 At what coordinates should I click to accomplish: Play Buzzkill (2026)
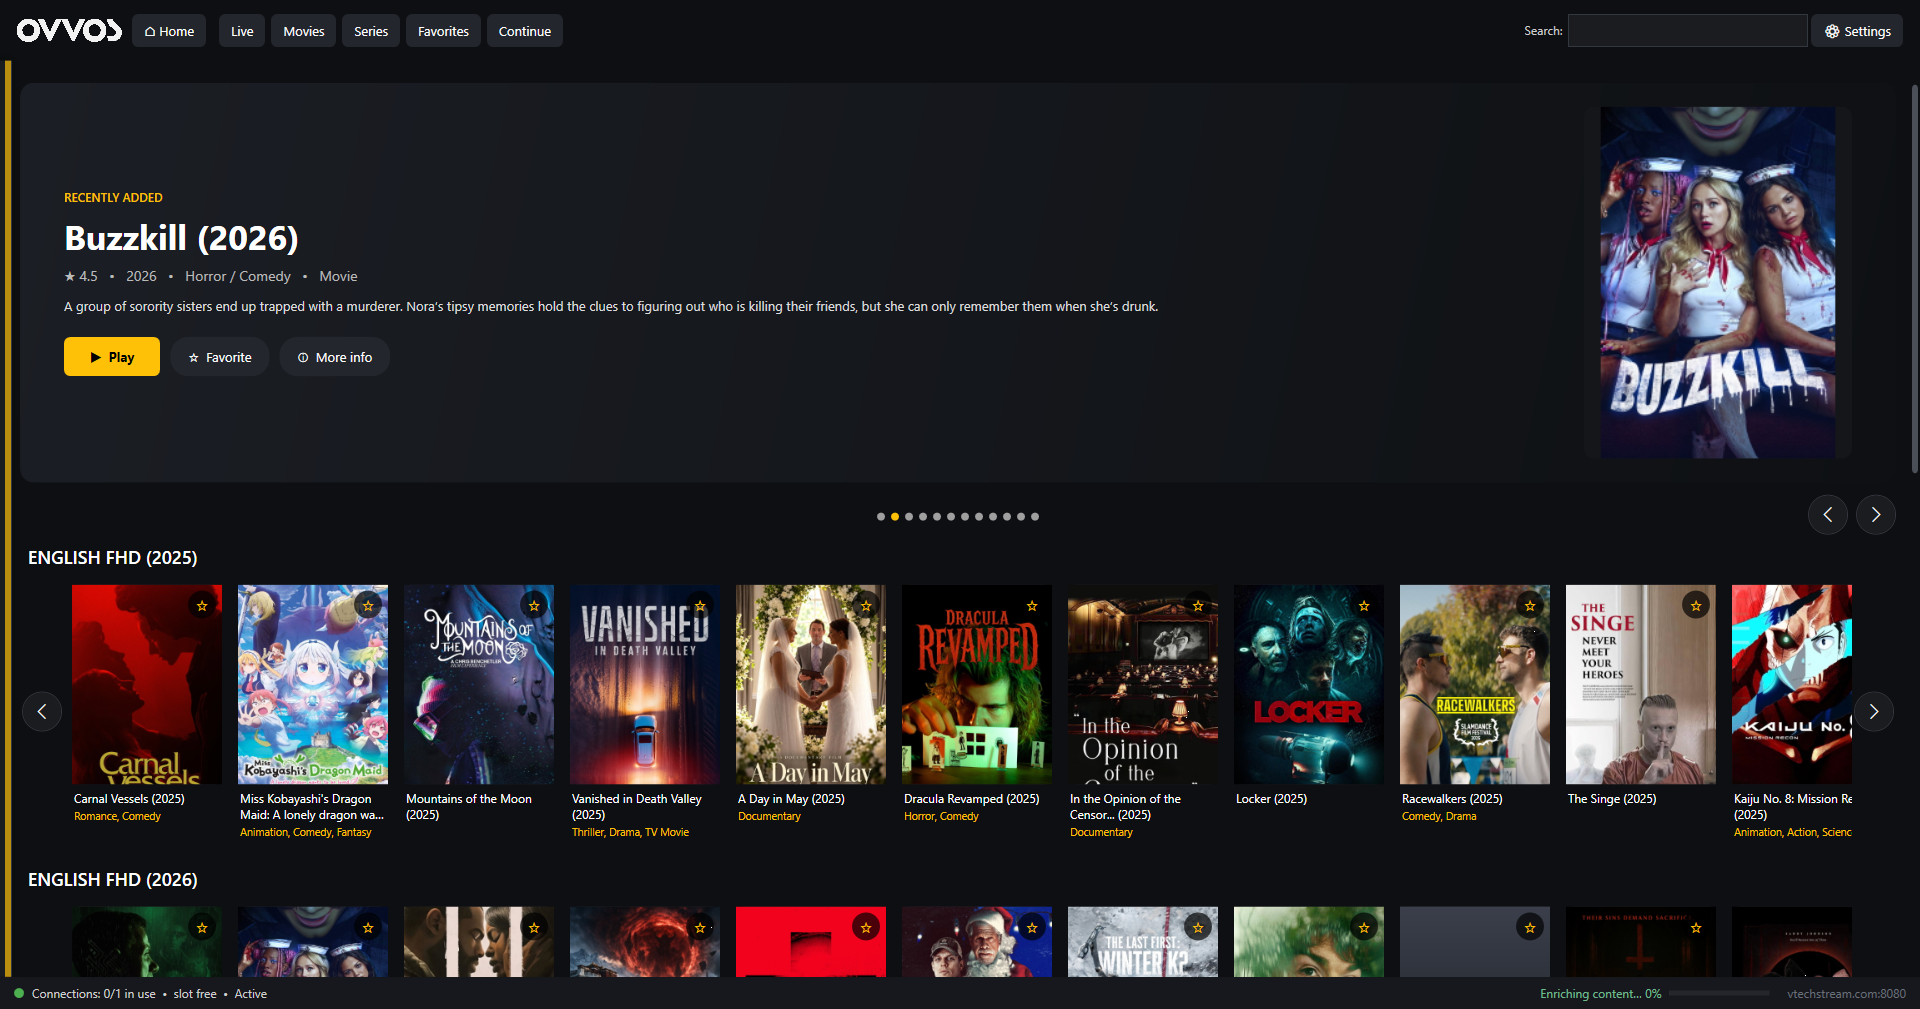pyautogui.click(x=112, y=357)
